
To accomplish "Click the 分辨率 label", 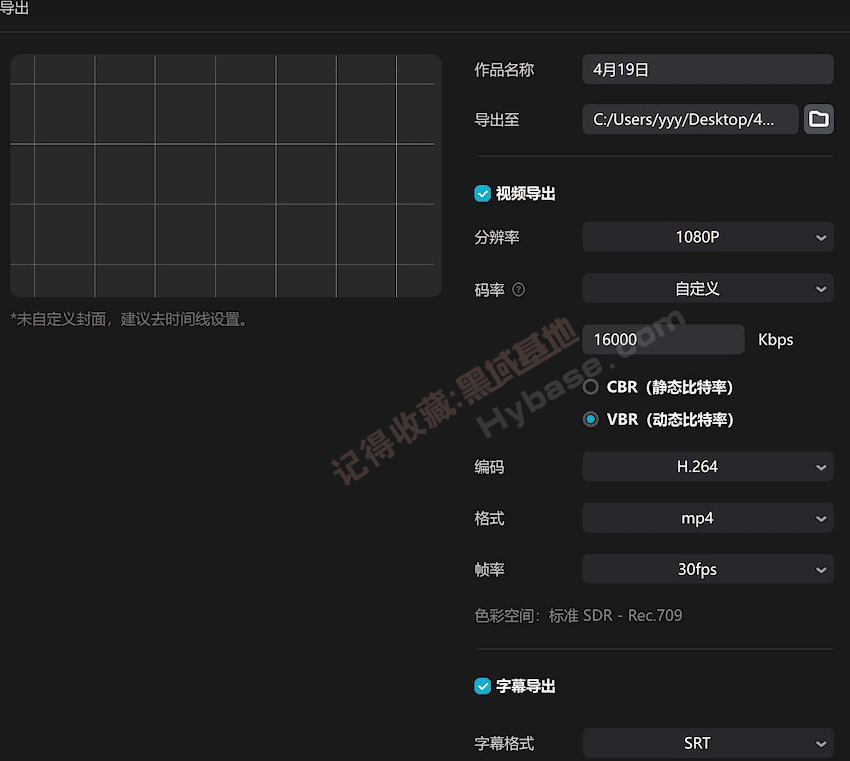I will click(497, 237).
